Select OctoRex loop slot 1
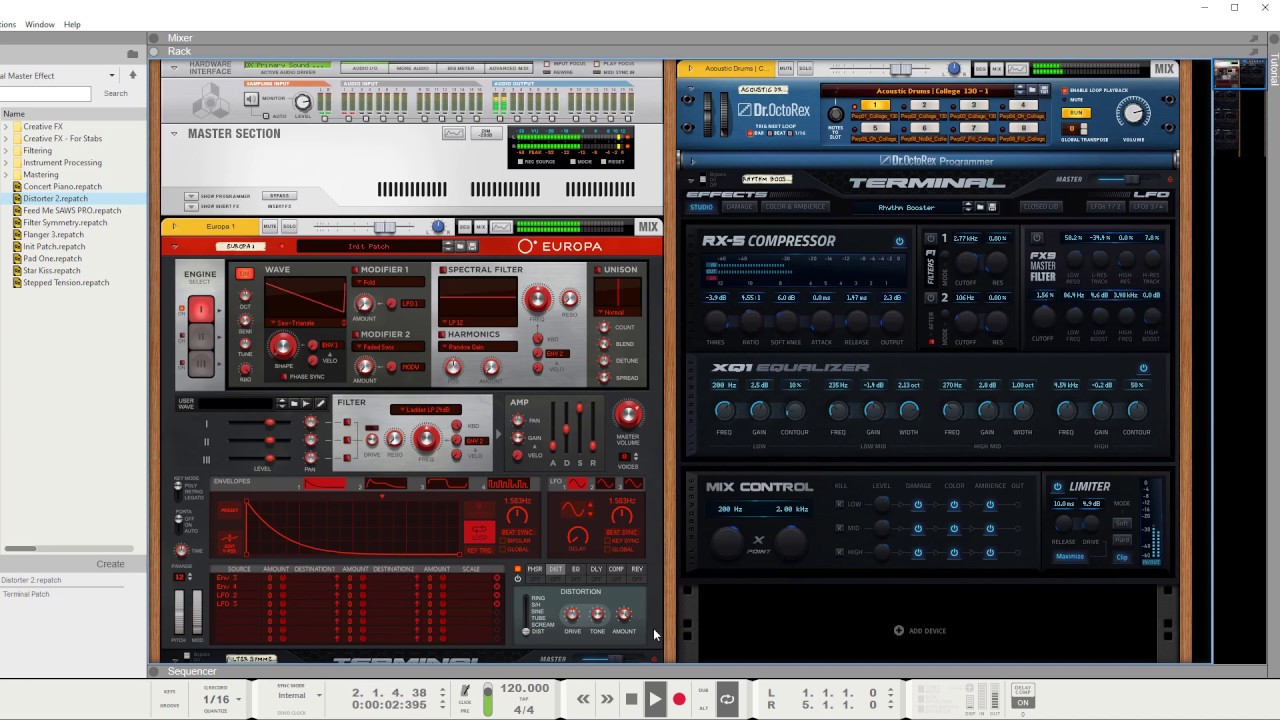The image size is (1280, 720). coord(875,105)
